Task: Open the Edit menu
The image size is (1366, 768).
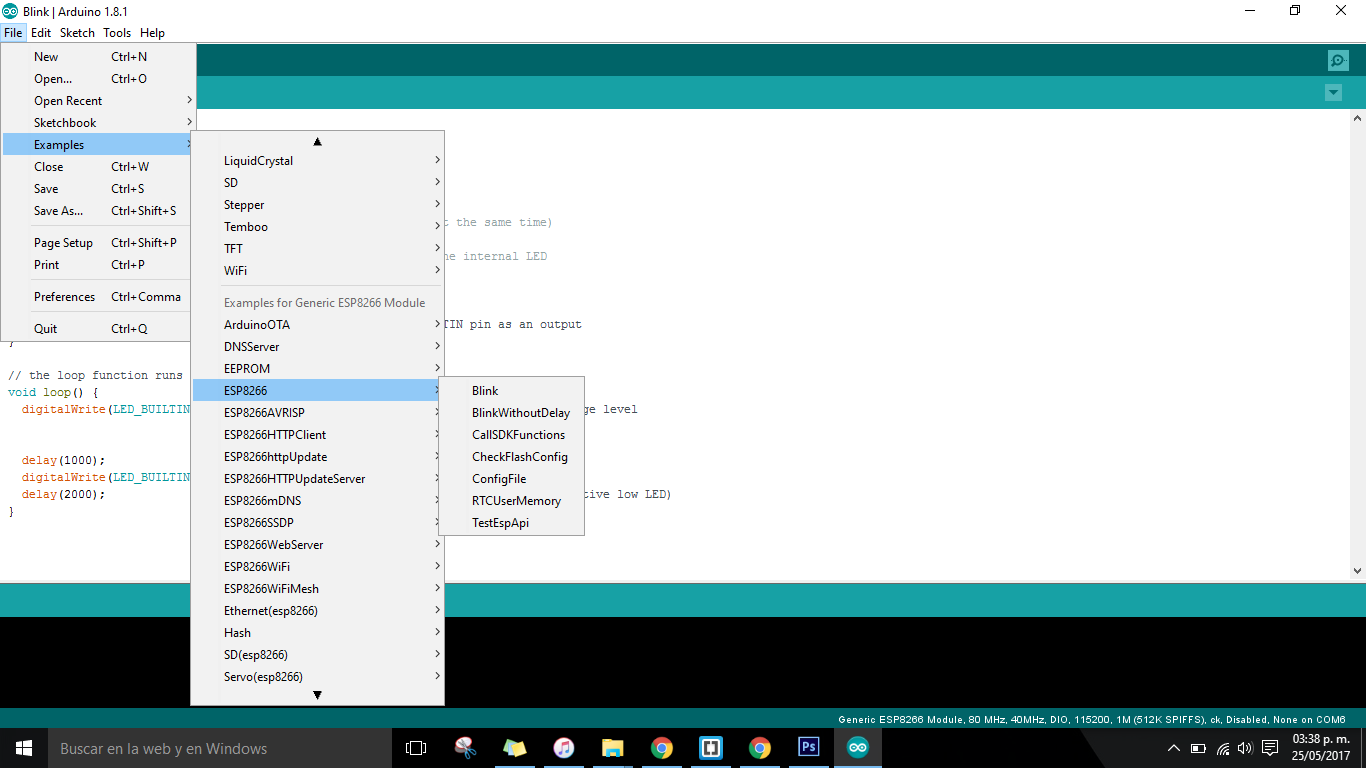Action: (41, 33)
